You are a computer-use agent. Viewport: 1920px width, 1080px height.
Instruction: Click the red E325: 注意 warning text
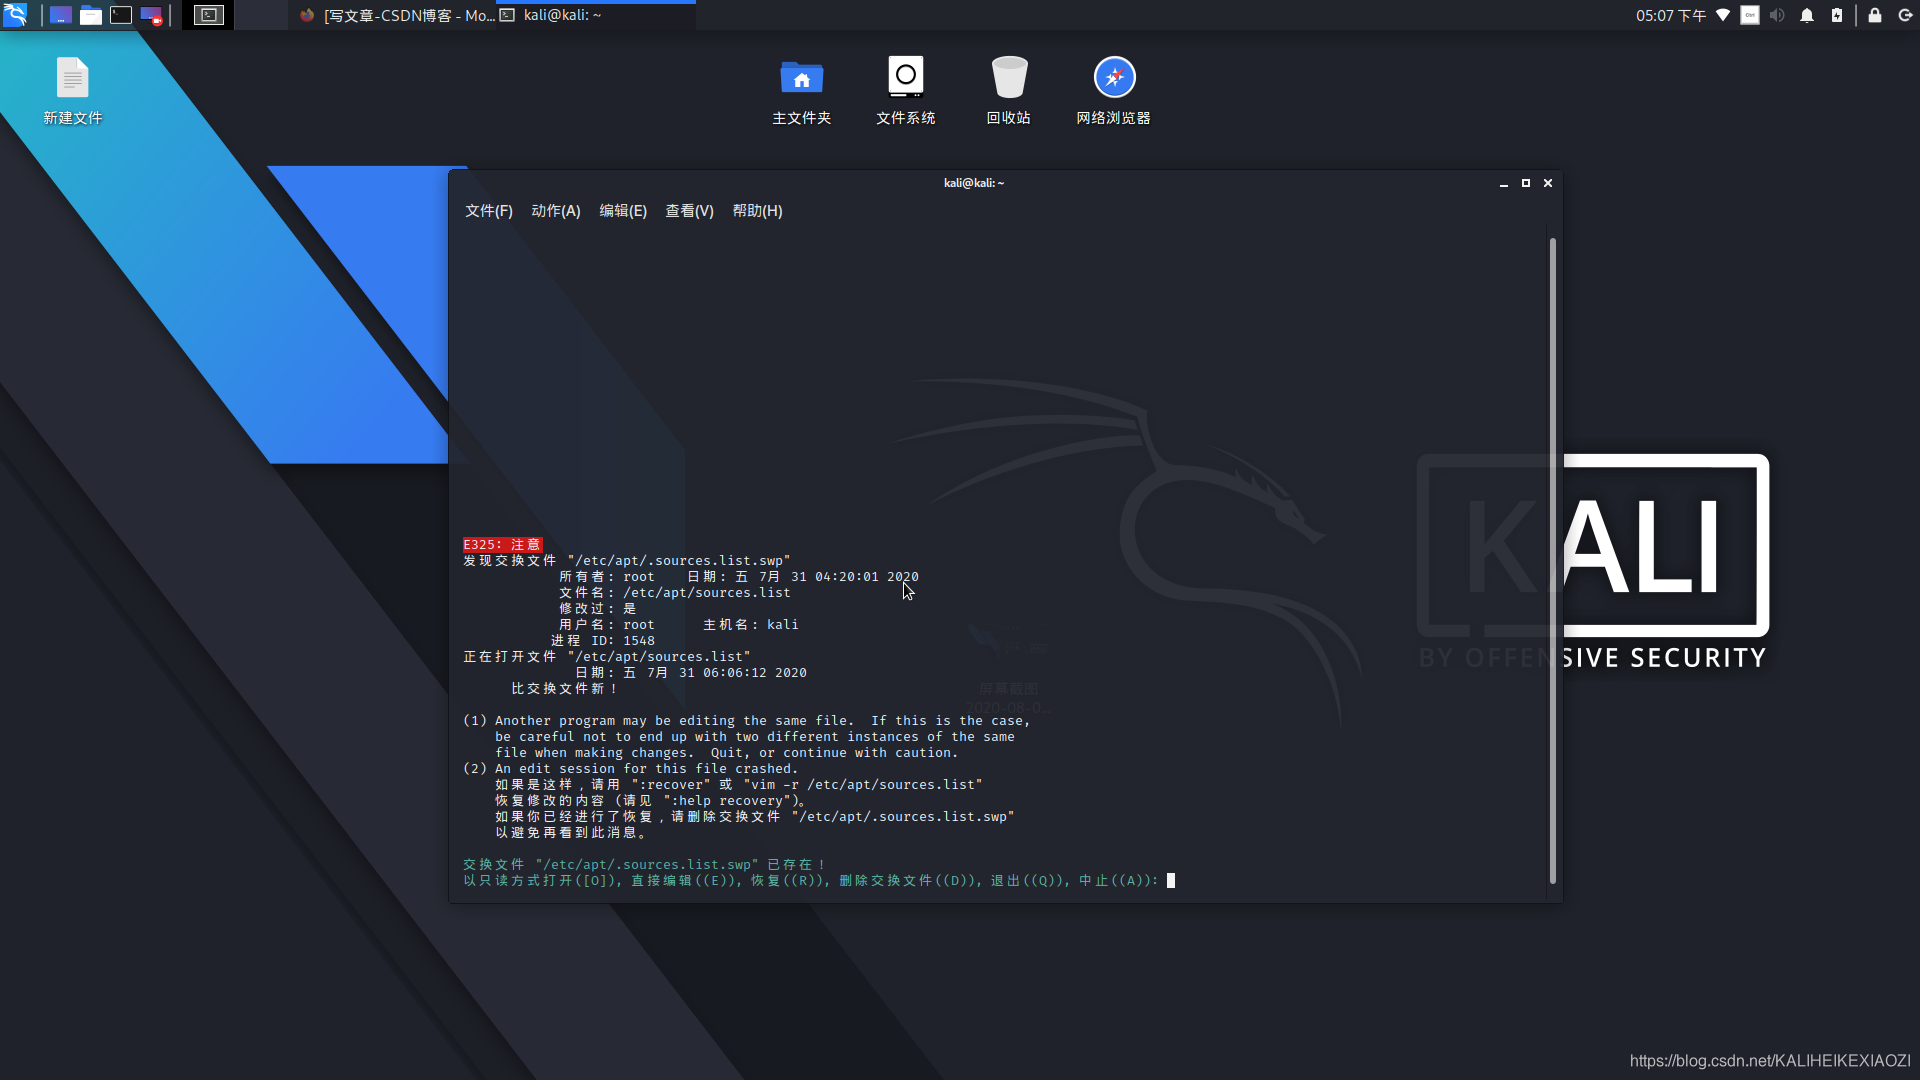pyautogui.click(x=502, y=545)
